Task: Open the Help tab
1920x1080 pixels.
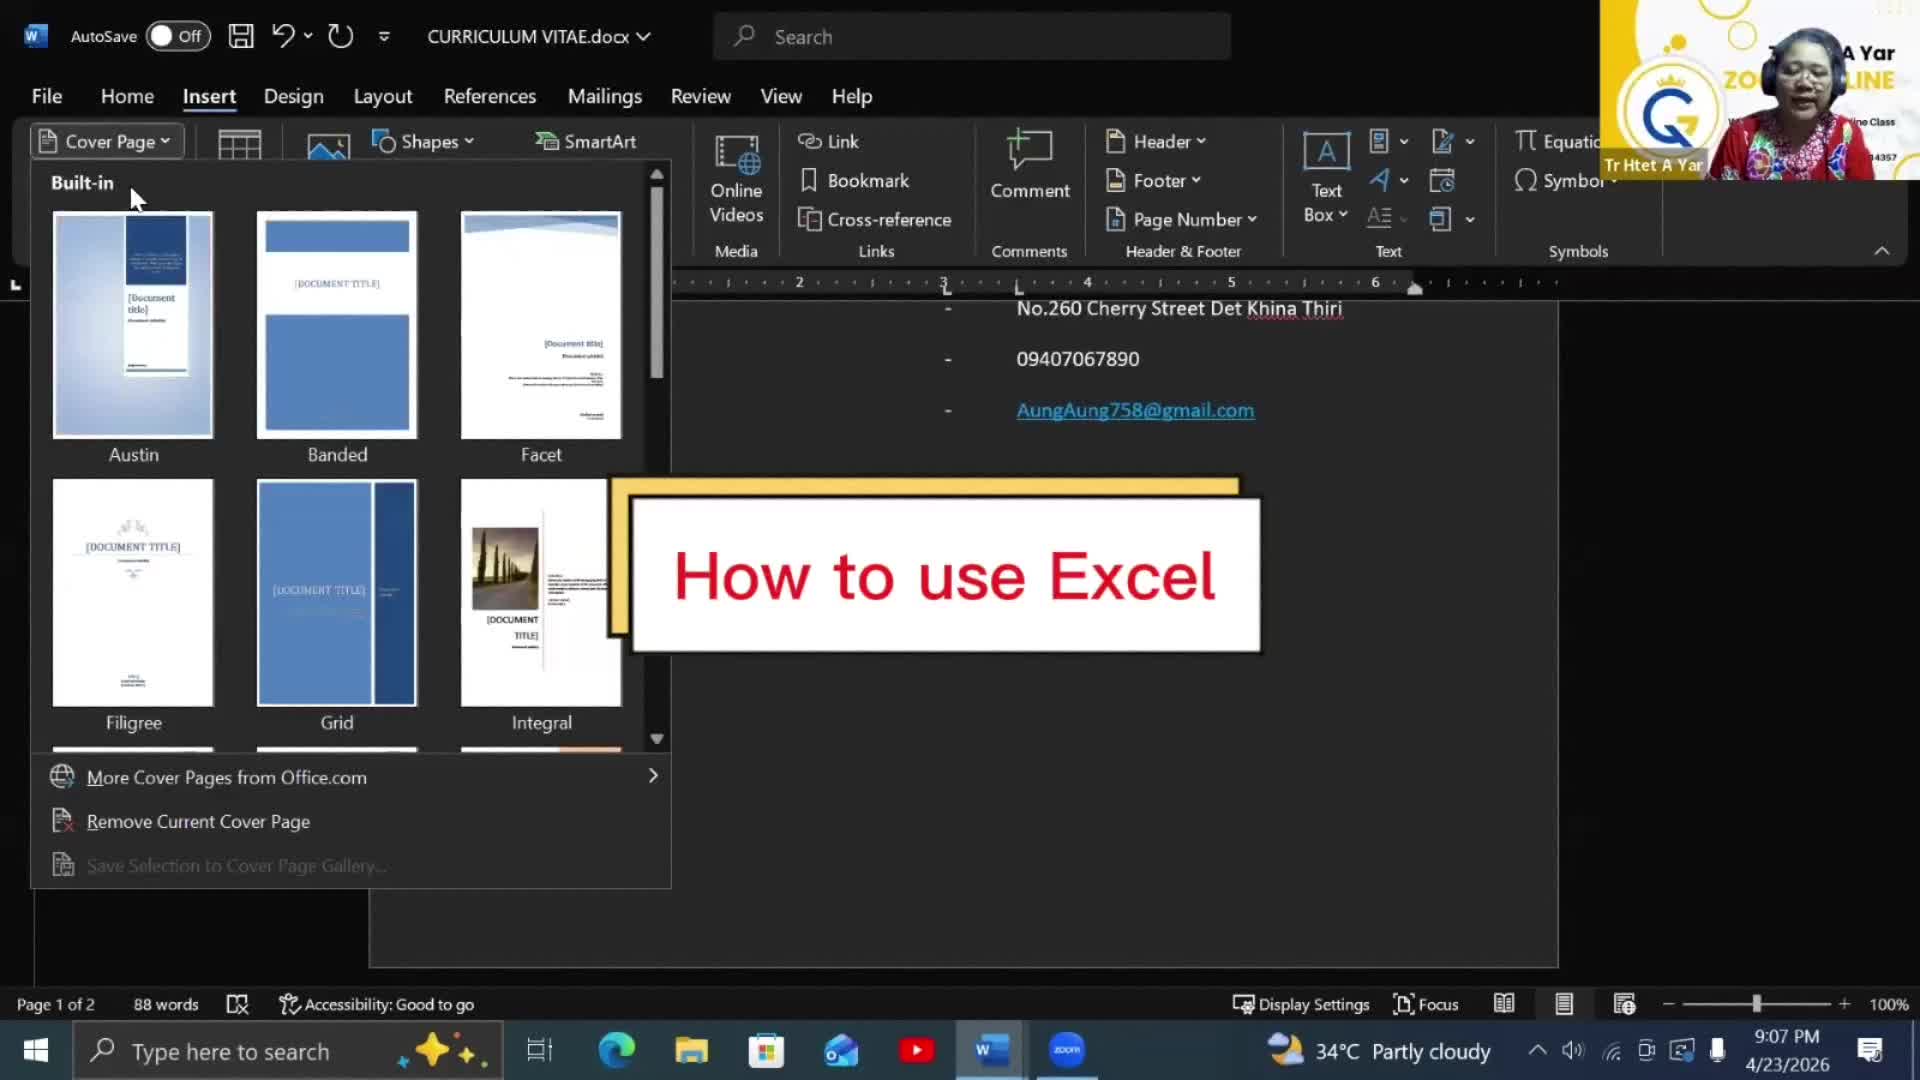Action: [x=852, y=96]
